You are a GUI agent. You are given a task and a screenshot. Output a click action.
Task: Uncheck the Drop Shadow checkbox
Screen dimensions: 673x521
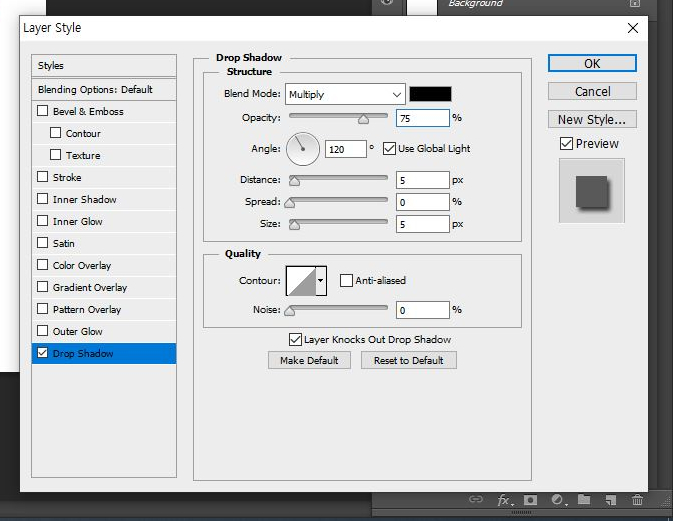[42, 353]
